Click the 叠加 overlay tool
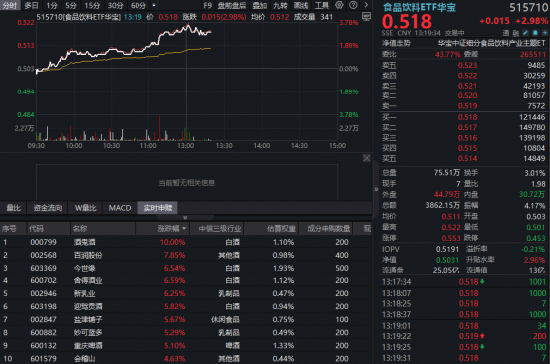The image size is (550, 364). (260, 5)
